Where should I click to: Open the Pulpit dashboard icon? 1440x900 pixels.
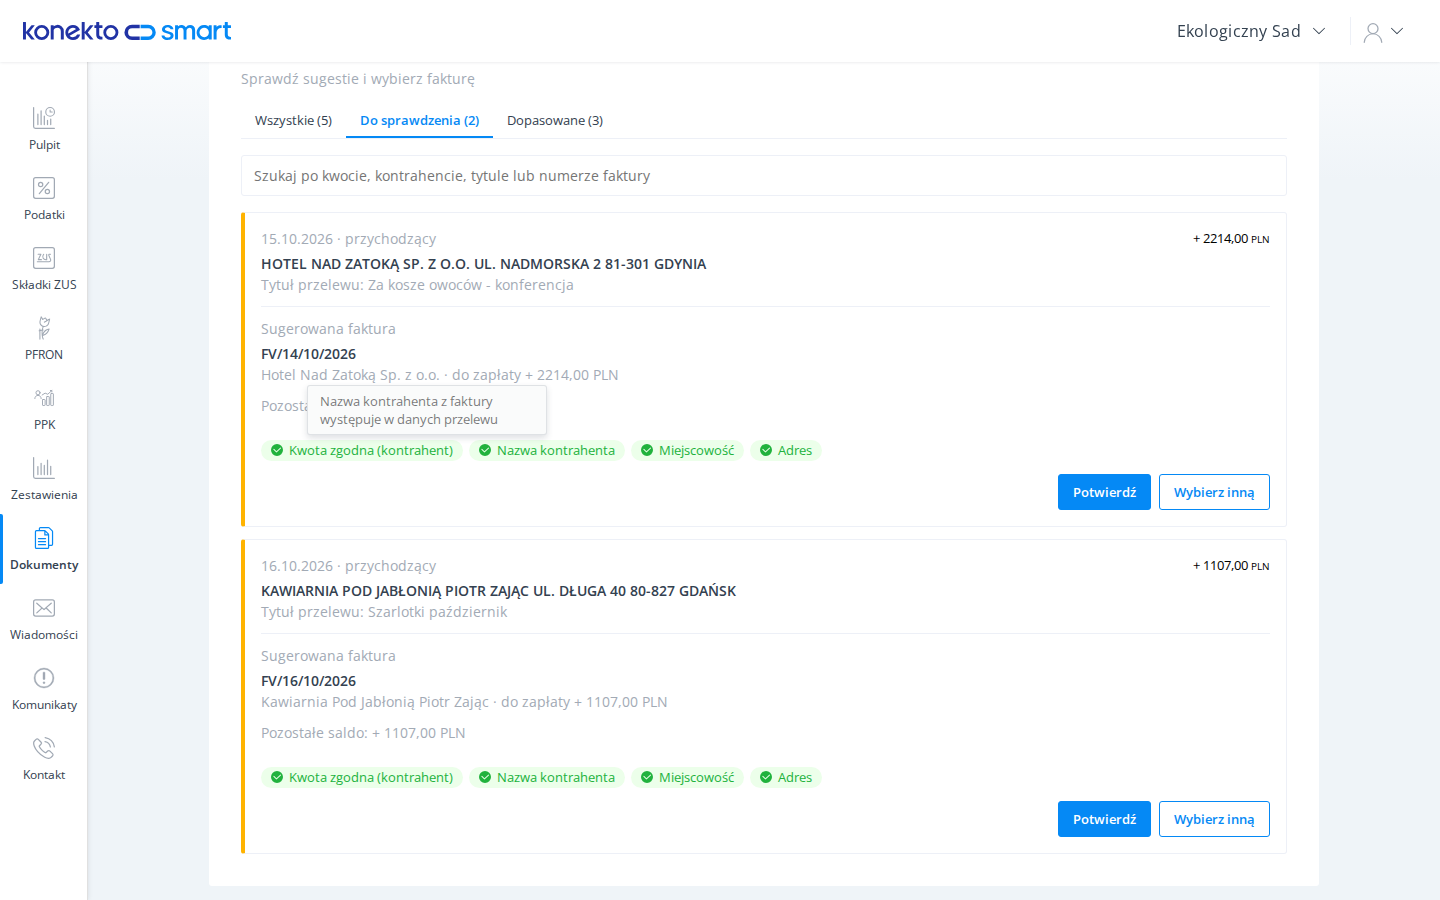click(x=44, y=118)
